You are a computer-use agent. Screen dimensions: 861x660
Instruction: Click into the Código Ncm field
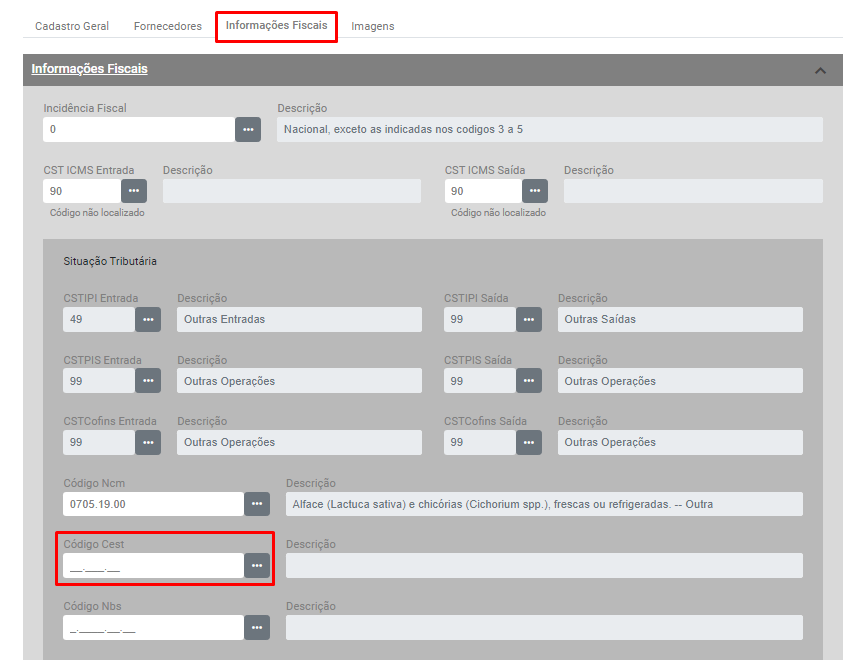(153, 504)
